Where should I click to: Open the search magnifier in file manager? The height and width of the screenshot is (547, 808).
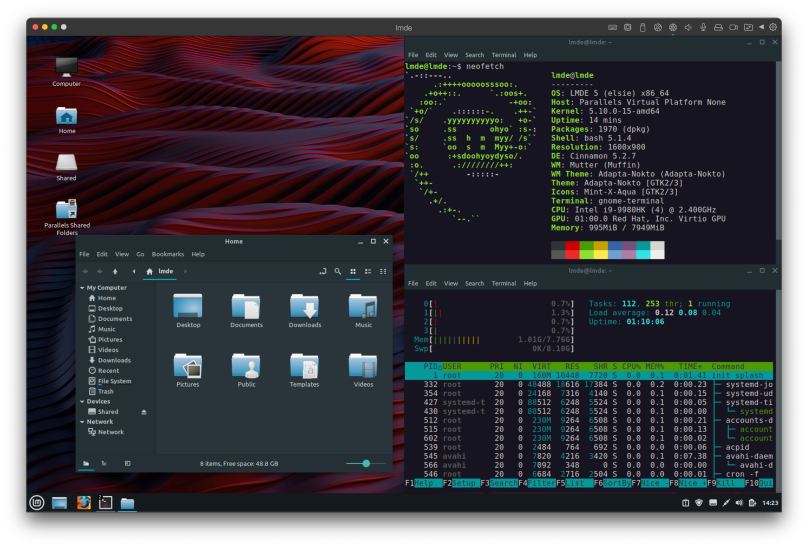[338, 271]
